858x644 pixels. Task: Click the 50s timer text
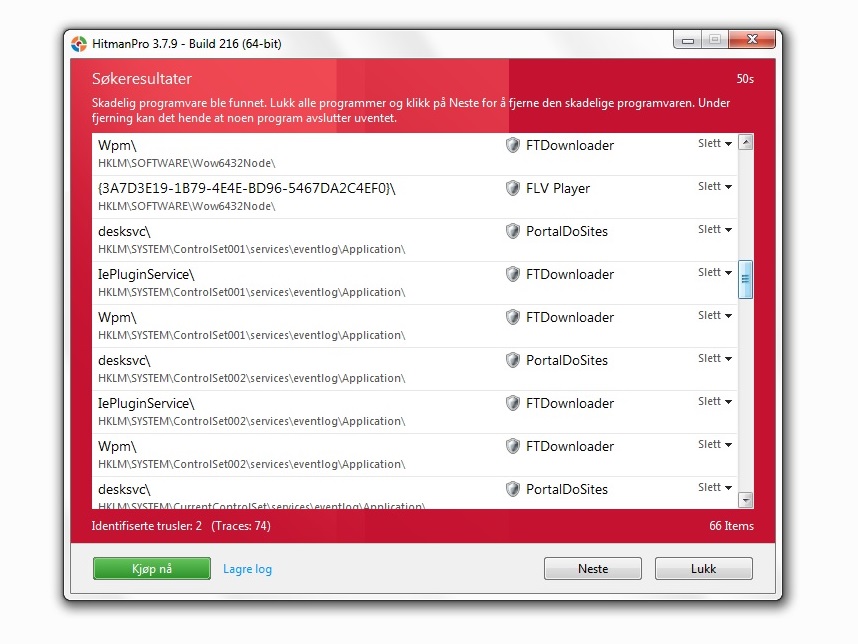745,79
